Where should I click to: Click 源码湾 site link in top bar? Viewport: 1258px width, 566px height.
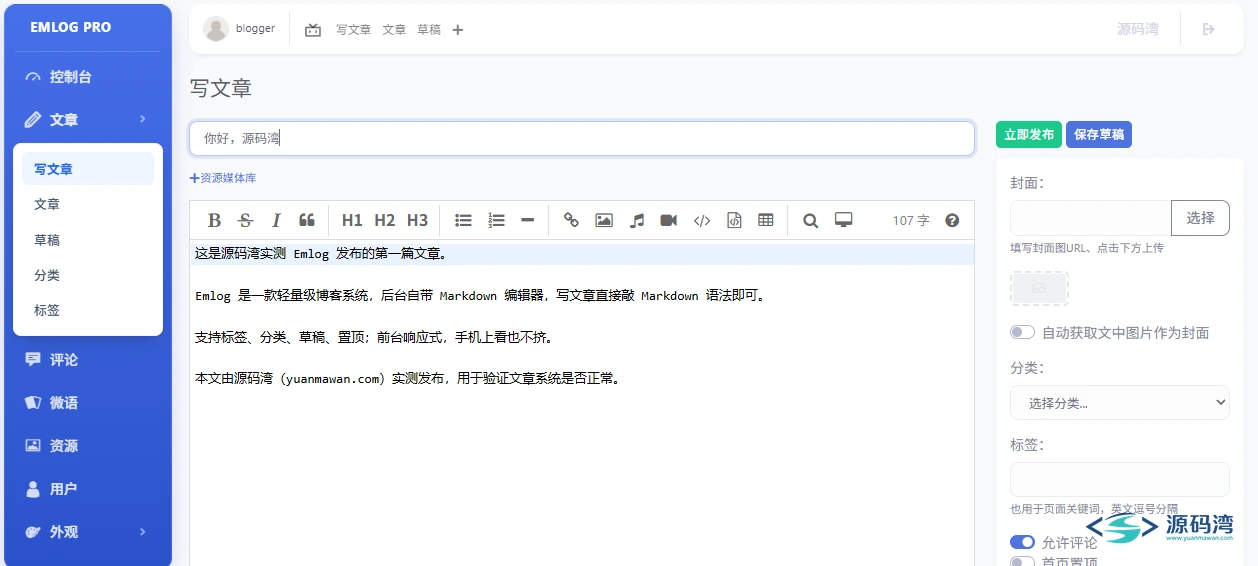1138,29
